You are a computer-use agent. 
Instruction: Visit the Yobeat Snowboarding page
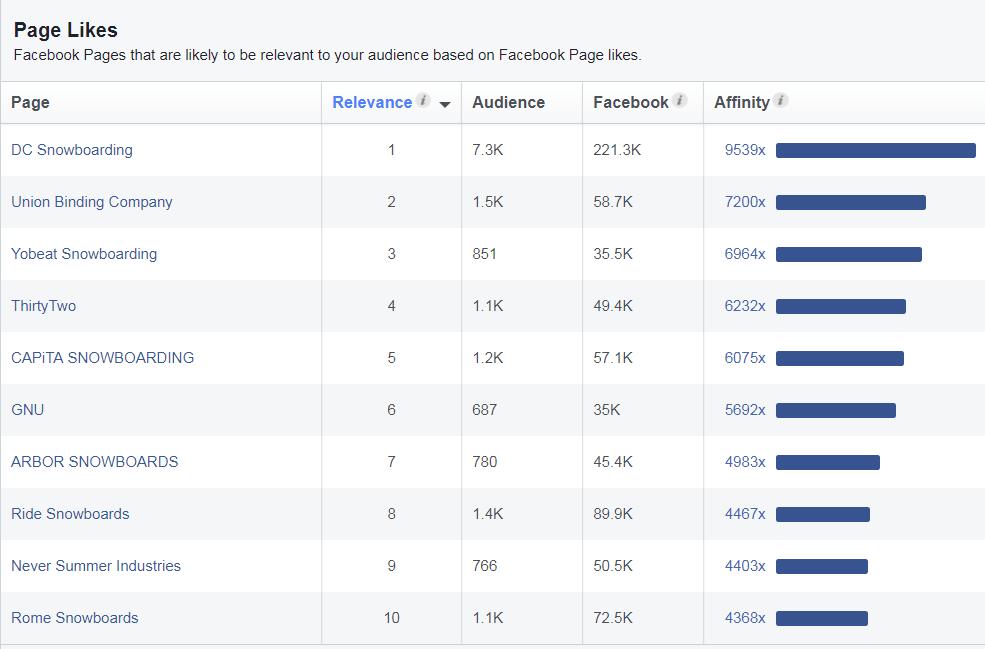(x=84, y=254)
